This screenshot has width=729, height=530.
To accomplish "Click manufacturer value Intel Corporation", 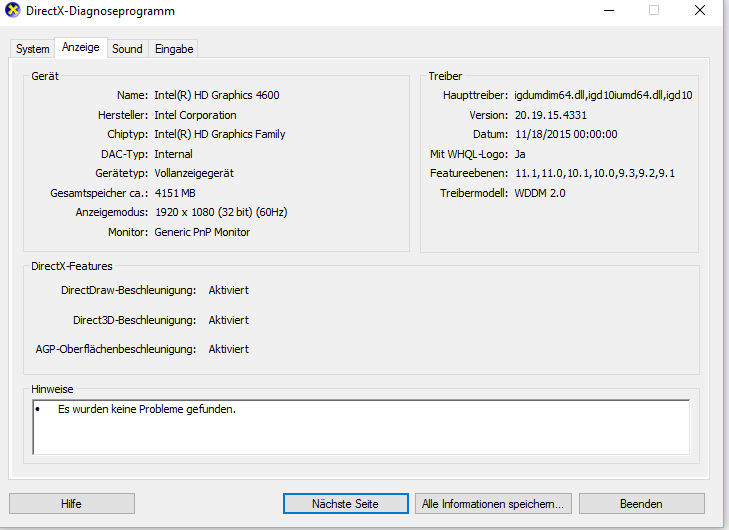I will click(195, 115).
